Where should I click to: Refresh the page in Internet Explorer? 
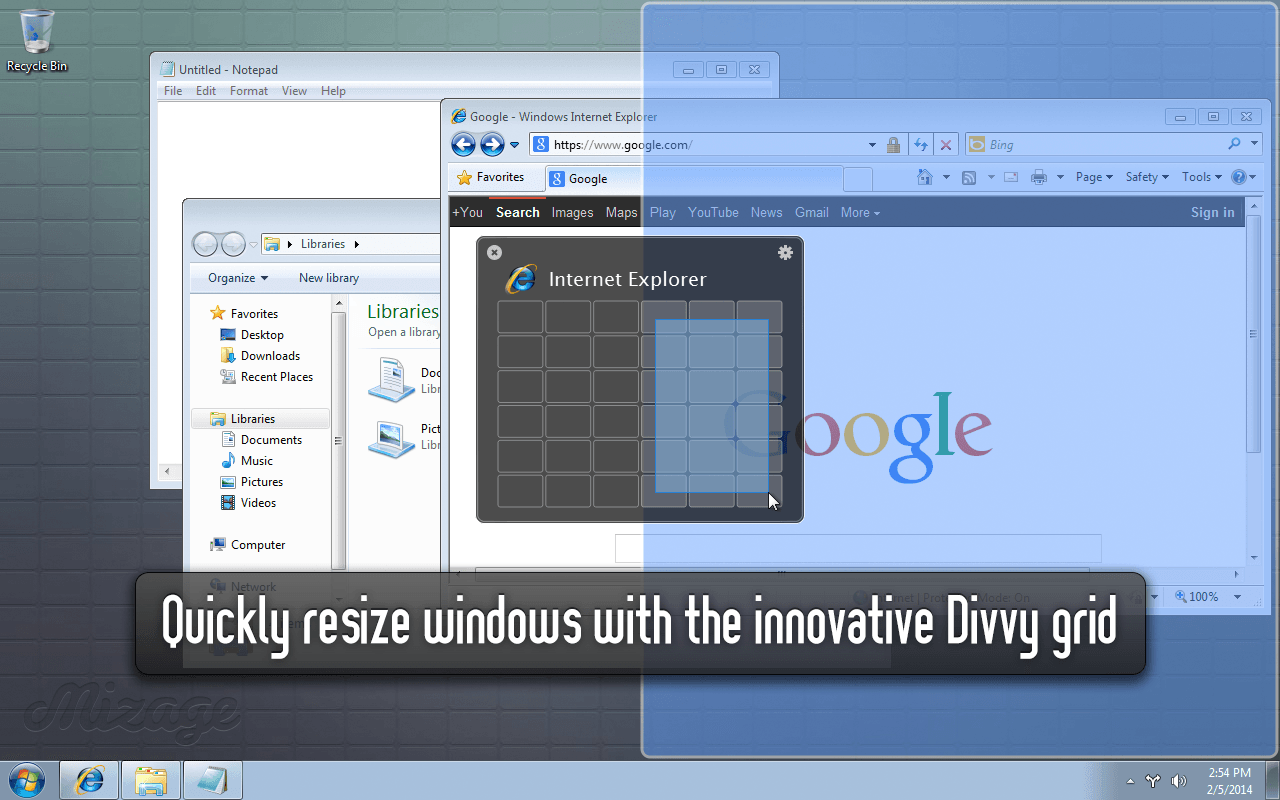pyautogui.click(x=921, y=145)
